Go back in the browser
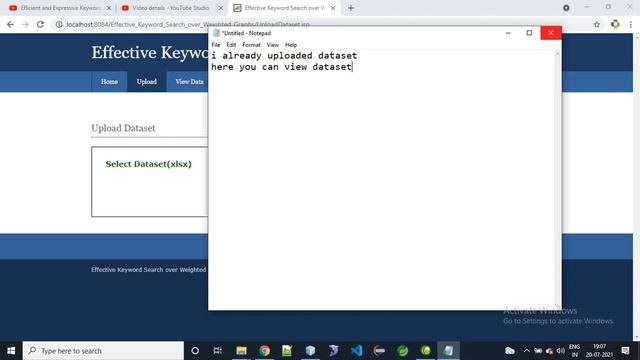 pos(10,24)
